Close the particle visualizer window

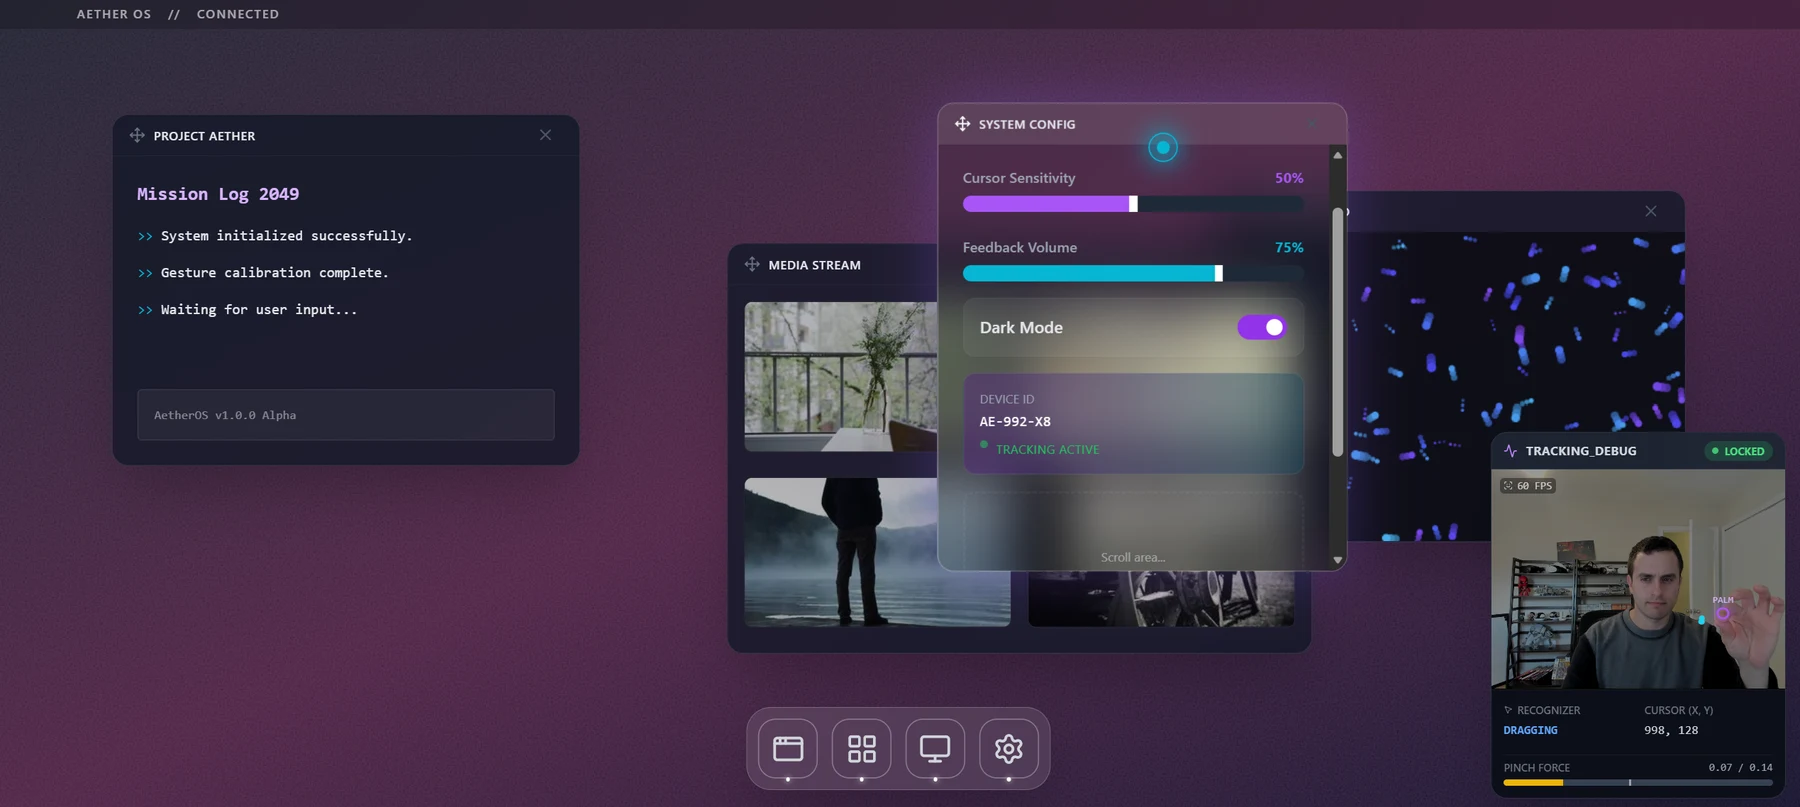(1651, 211)
